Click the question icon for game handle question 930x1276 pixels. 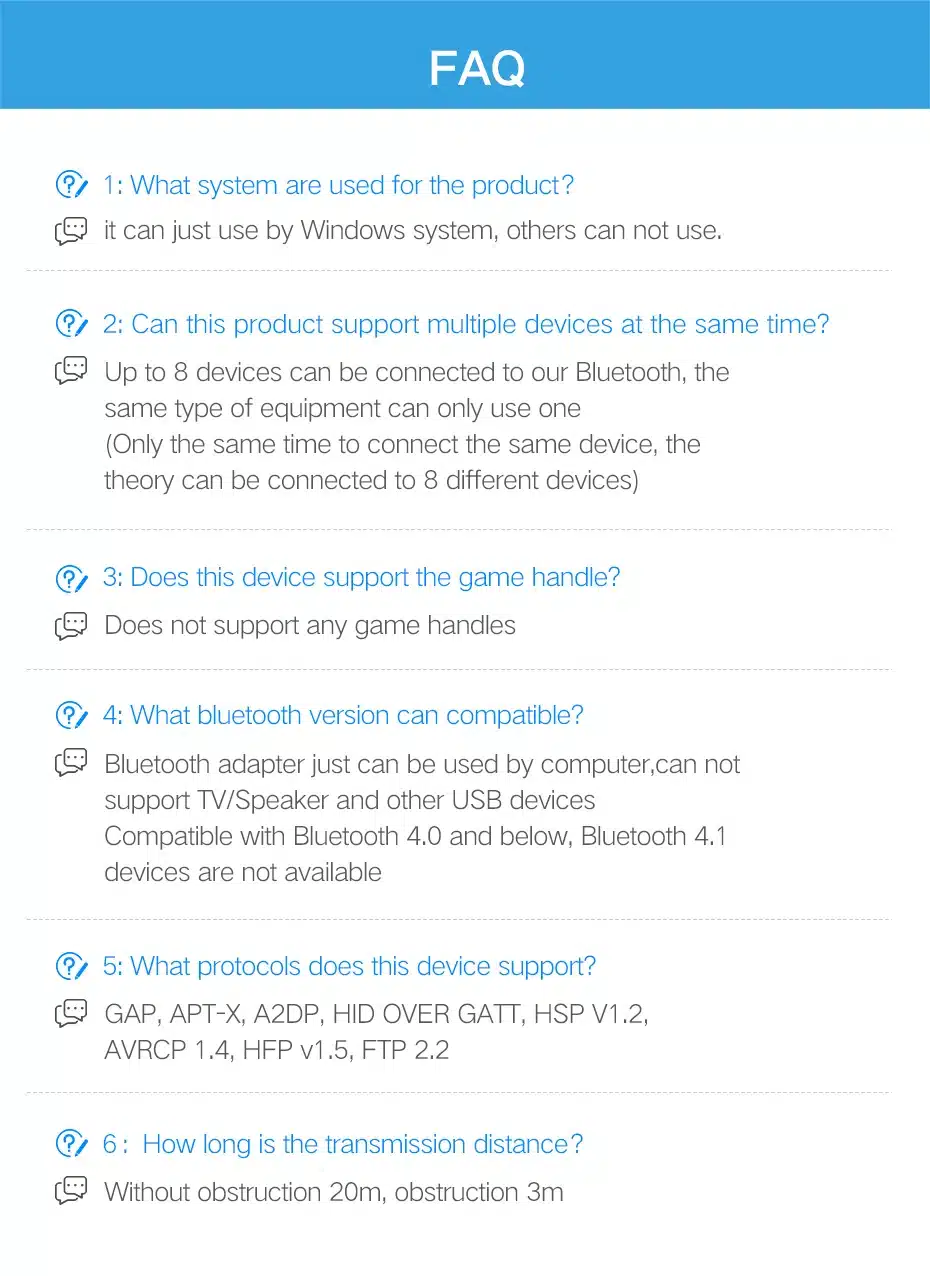tap(71, 578)
